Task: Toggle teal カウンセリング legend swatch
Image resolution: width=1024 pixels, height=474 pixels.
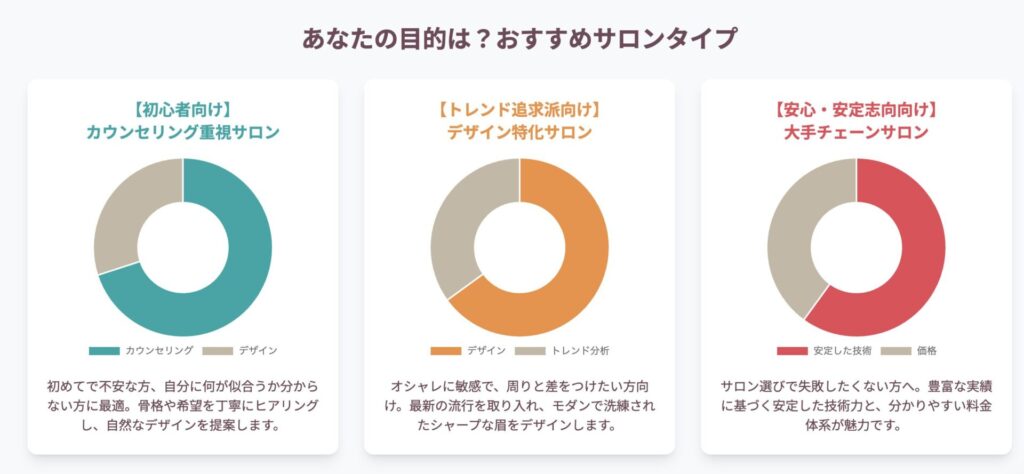Action: point(104,351)
